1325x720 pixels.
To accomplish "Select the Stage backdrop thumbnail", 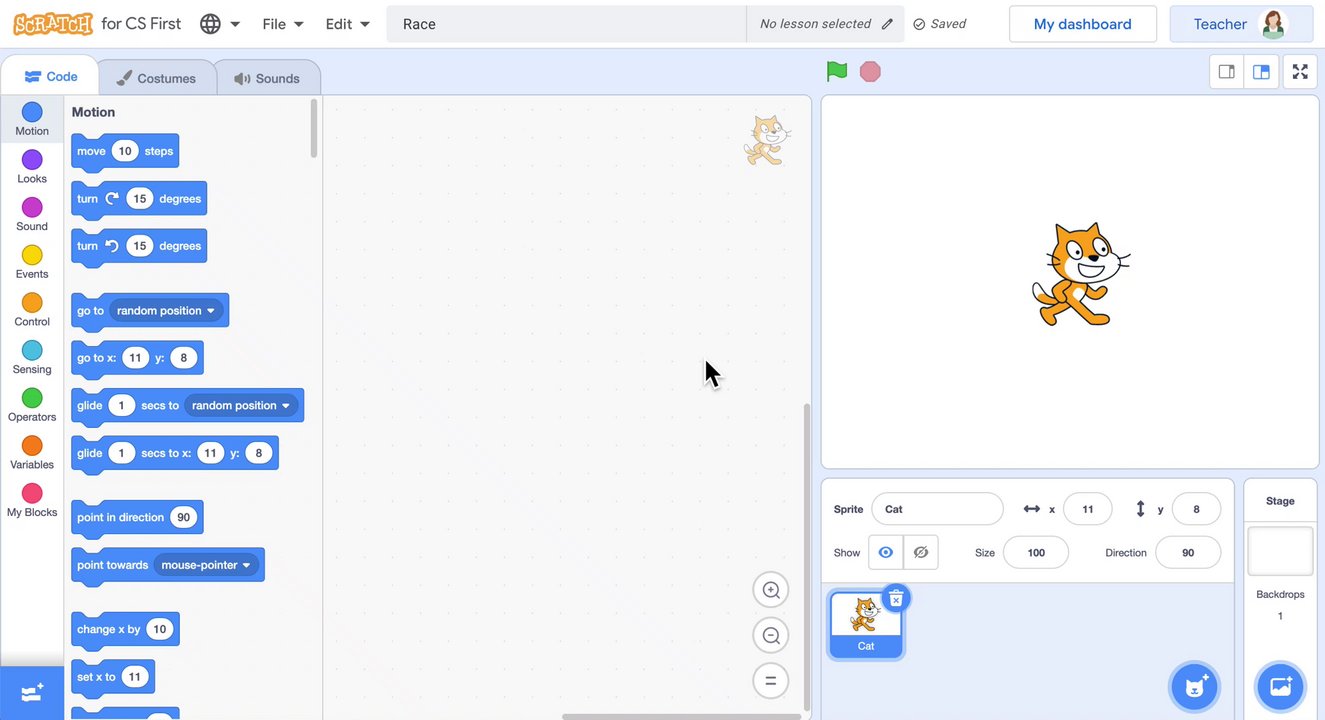I will pos(1280,551).
